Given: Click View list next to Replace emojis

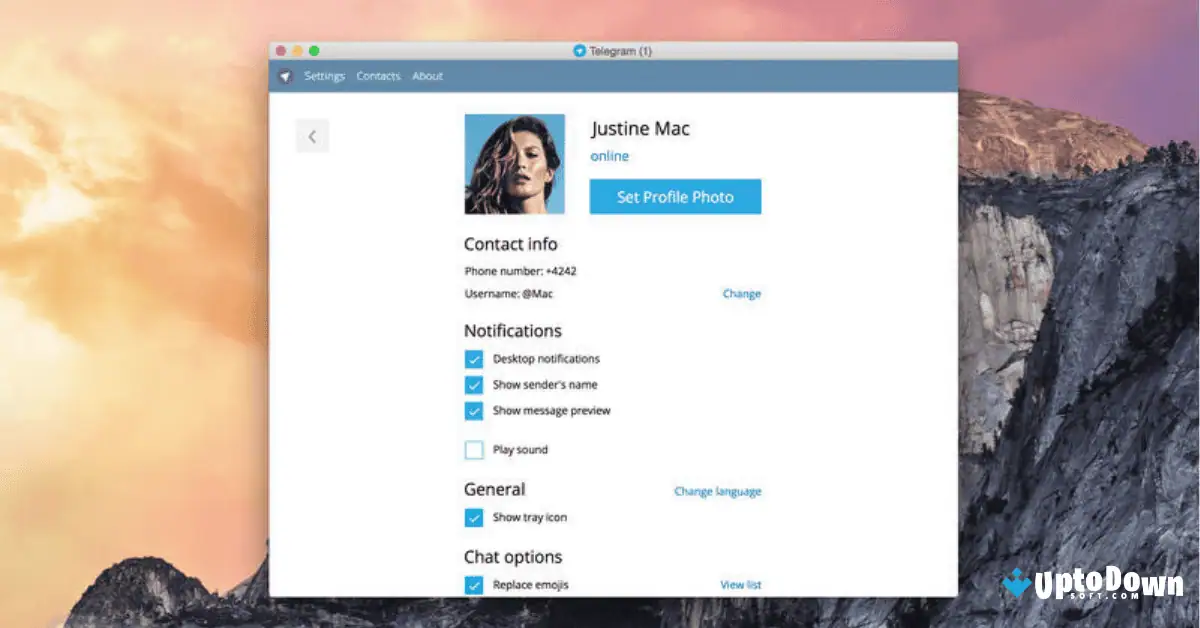Looking at the screenshot, I should coord(740,584).
